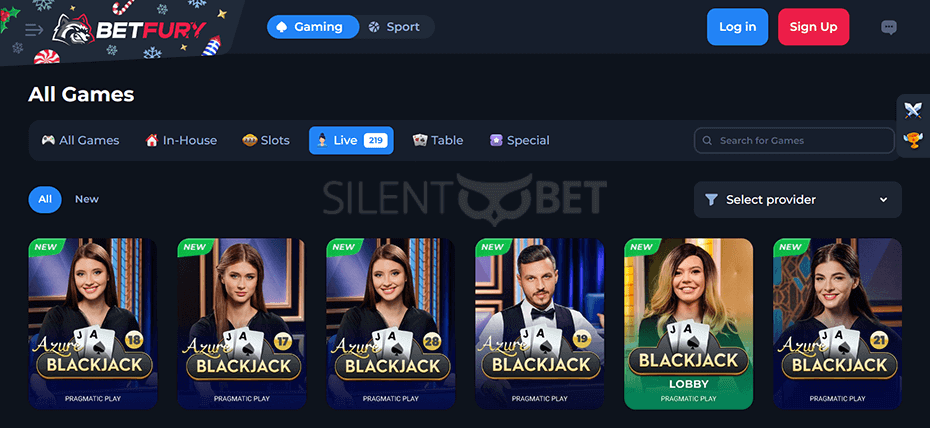Show only New games filter
This screenshot has width=930, height=428.
[87, 199]
